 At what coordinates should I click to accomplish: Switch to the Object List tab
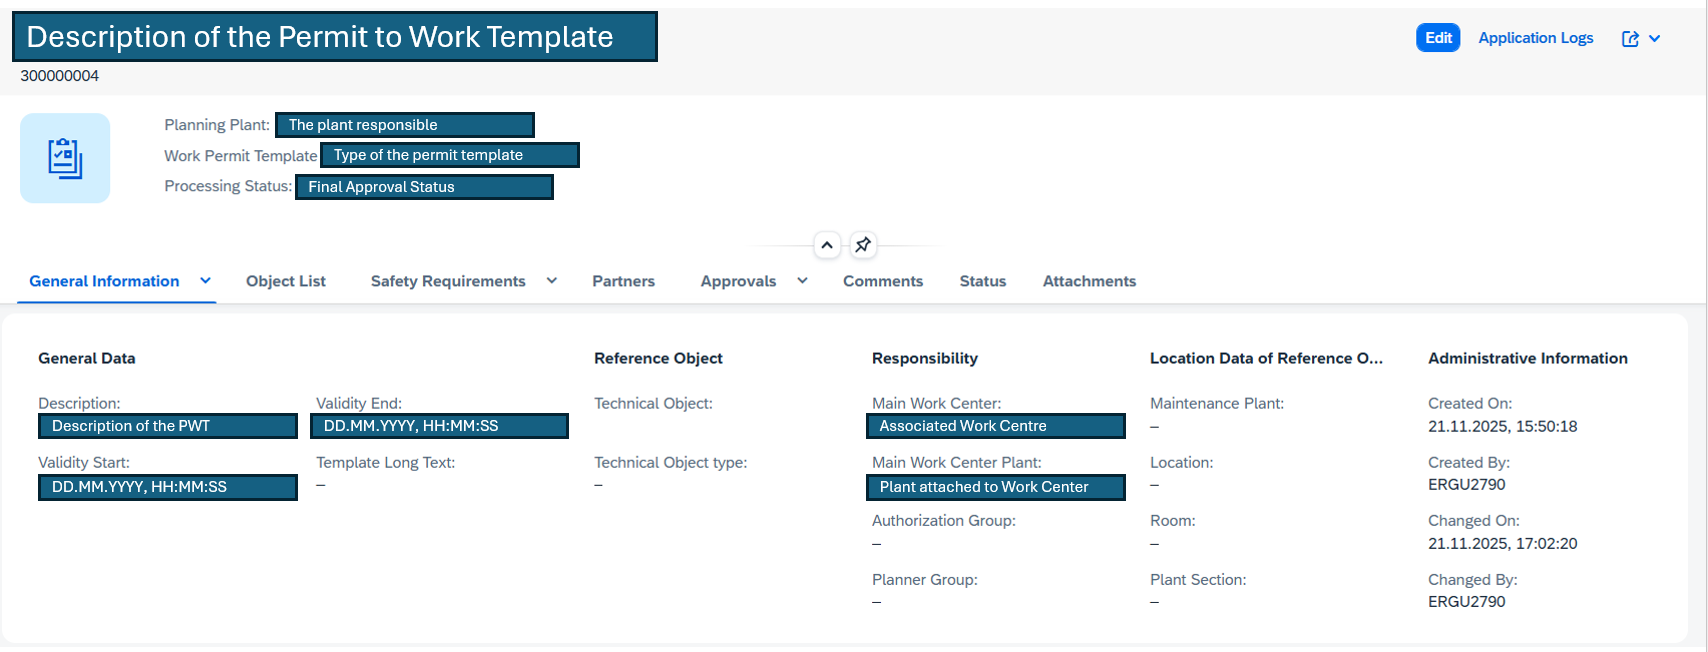[x=286, y=281]
